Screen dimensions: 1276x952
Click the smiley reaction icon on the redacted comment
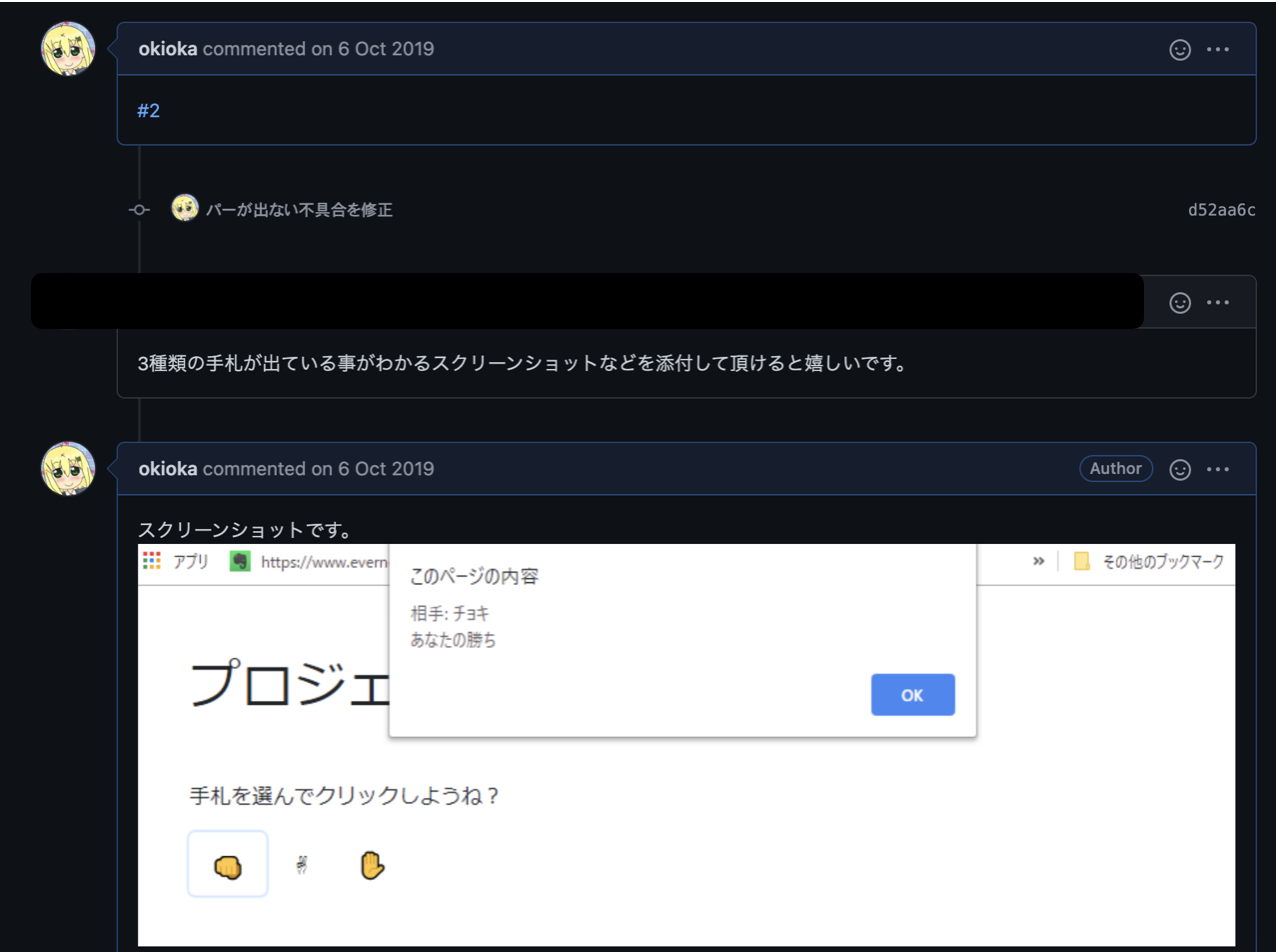[x=1180, y=302]
